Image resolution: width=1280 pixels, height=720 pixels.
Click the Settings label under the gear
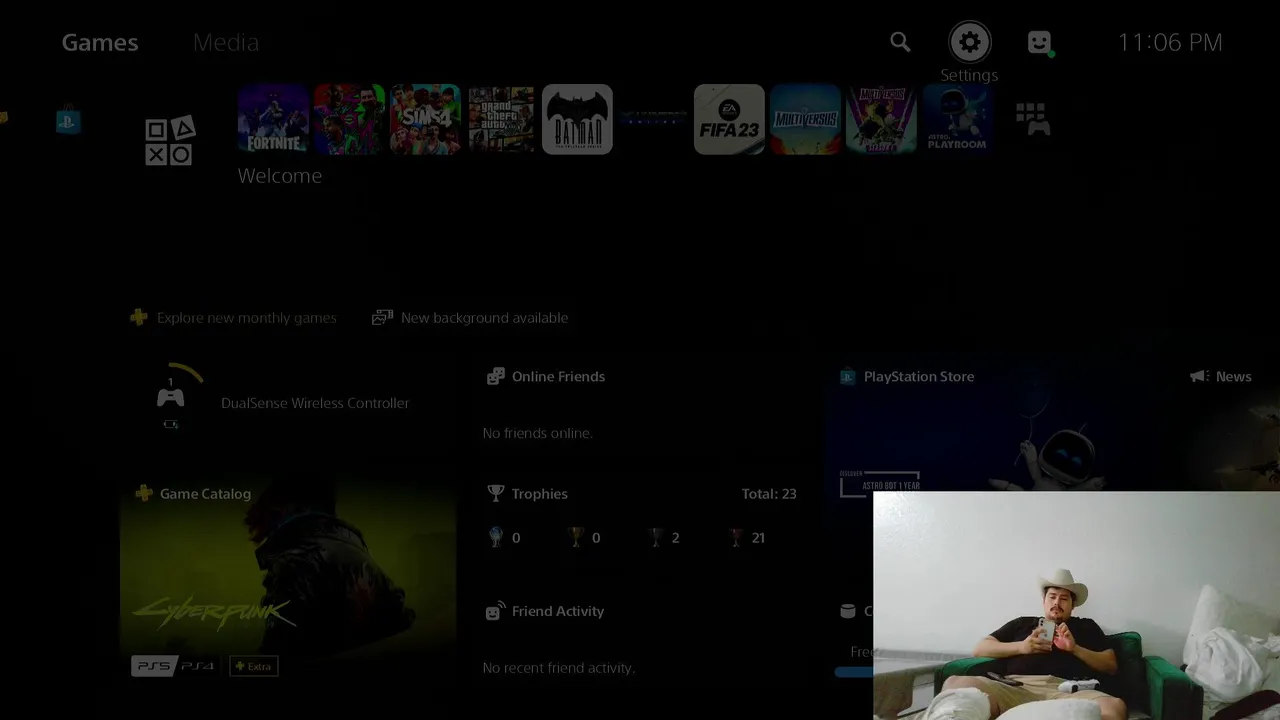(x=969, y=75)
